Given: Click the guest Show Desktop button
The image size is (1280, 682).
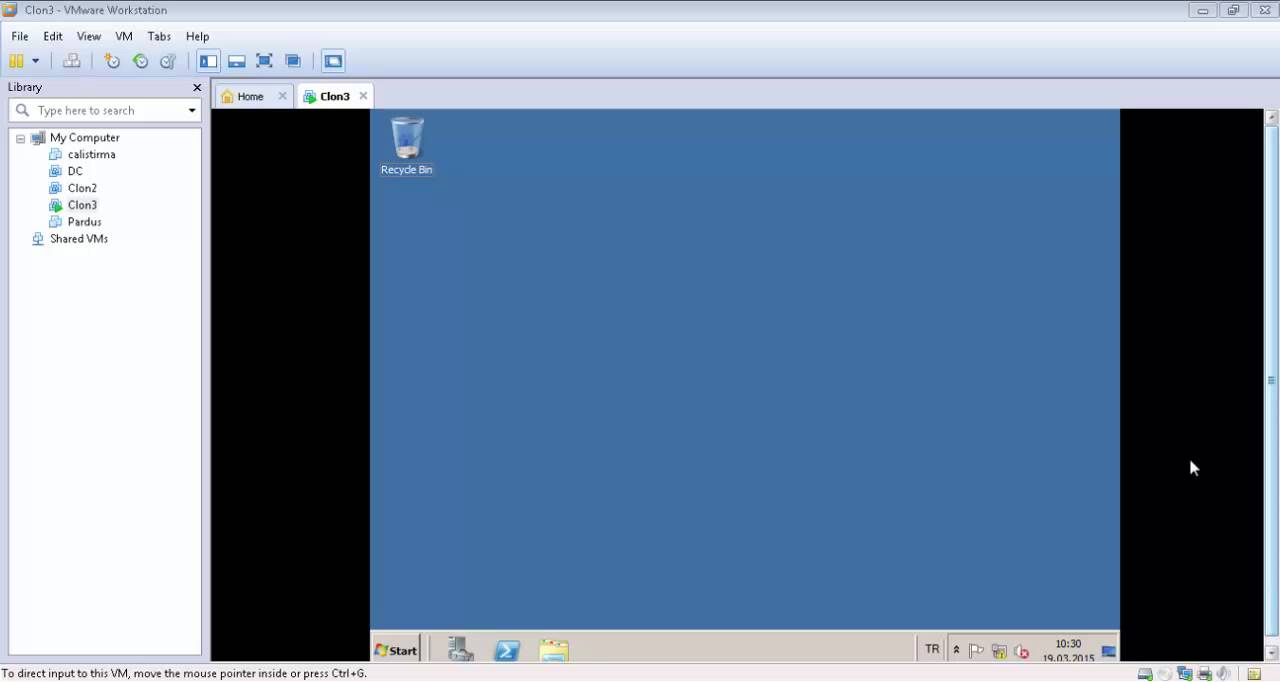Looking at the screenshot, I should point(1109,651).
